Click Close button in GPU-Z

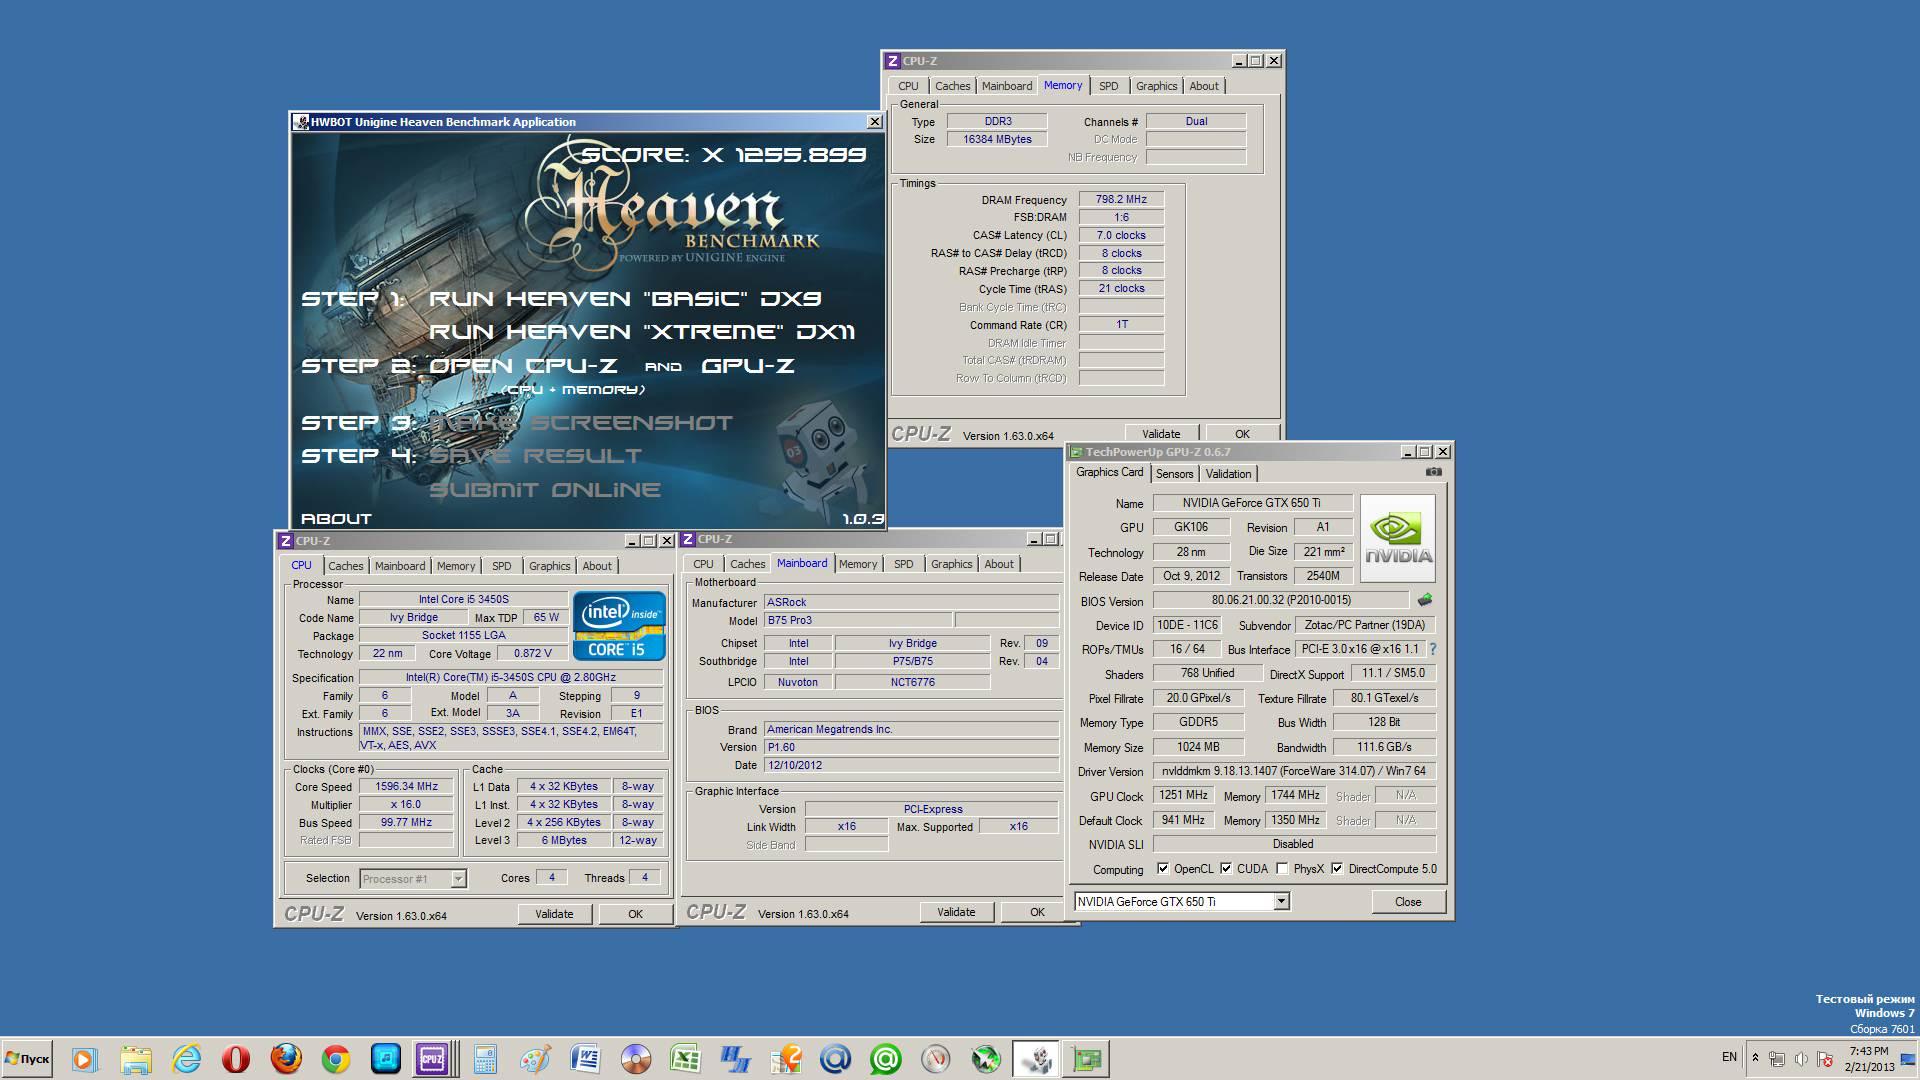coord(1408,902)
